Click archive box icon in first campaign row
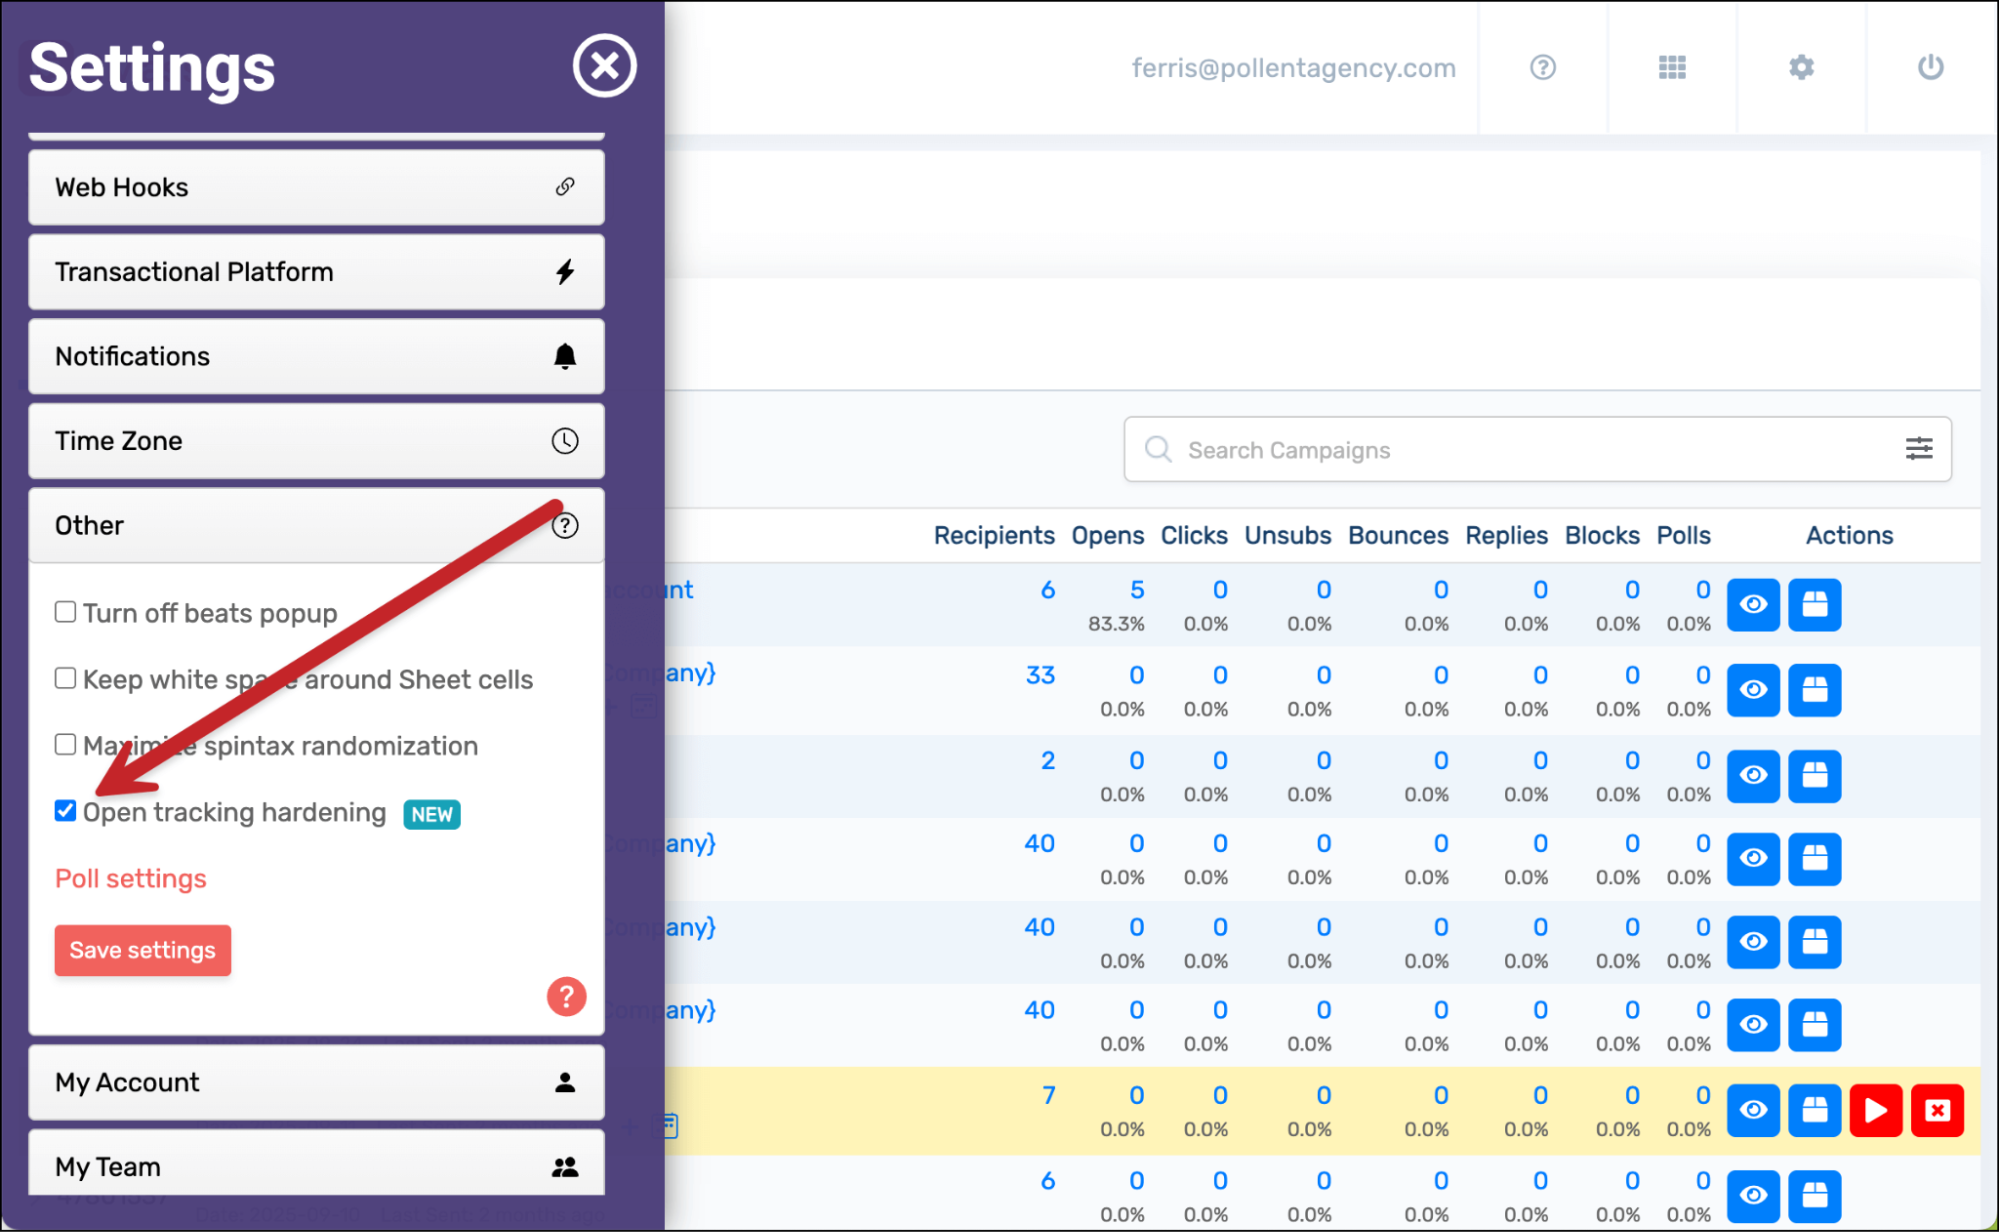 pyautogui.click(x=1814, y=604)
